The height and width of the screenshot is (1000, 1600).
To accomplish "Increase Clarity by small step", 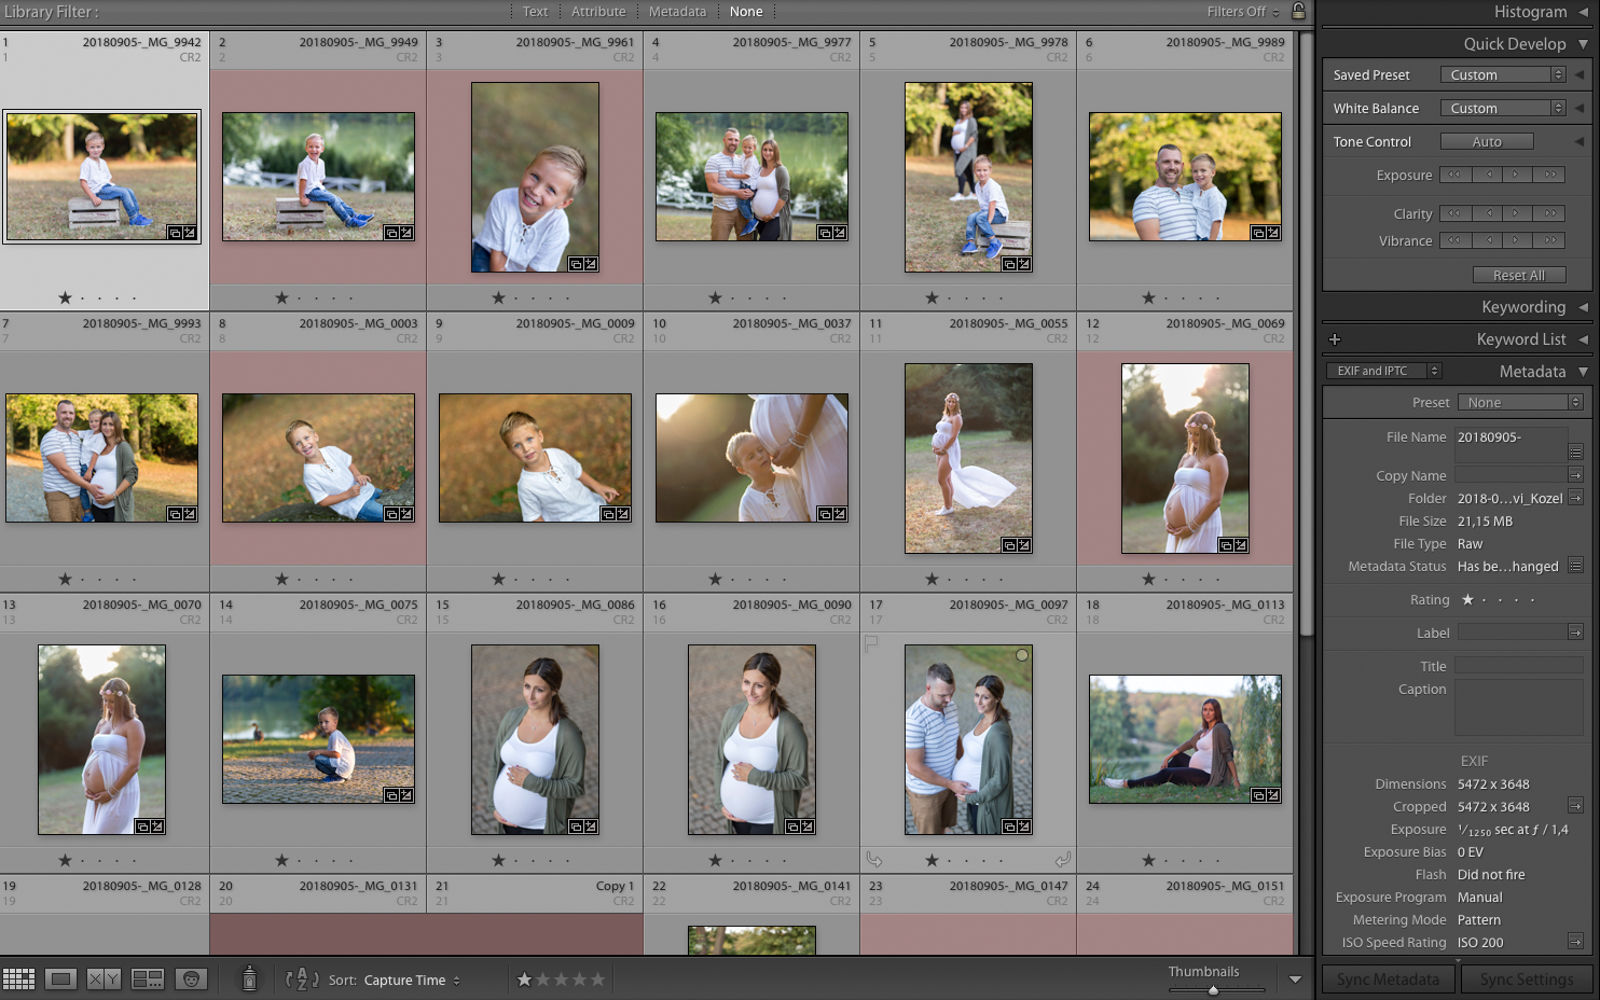I will [1518, 213].
